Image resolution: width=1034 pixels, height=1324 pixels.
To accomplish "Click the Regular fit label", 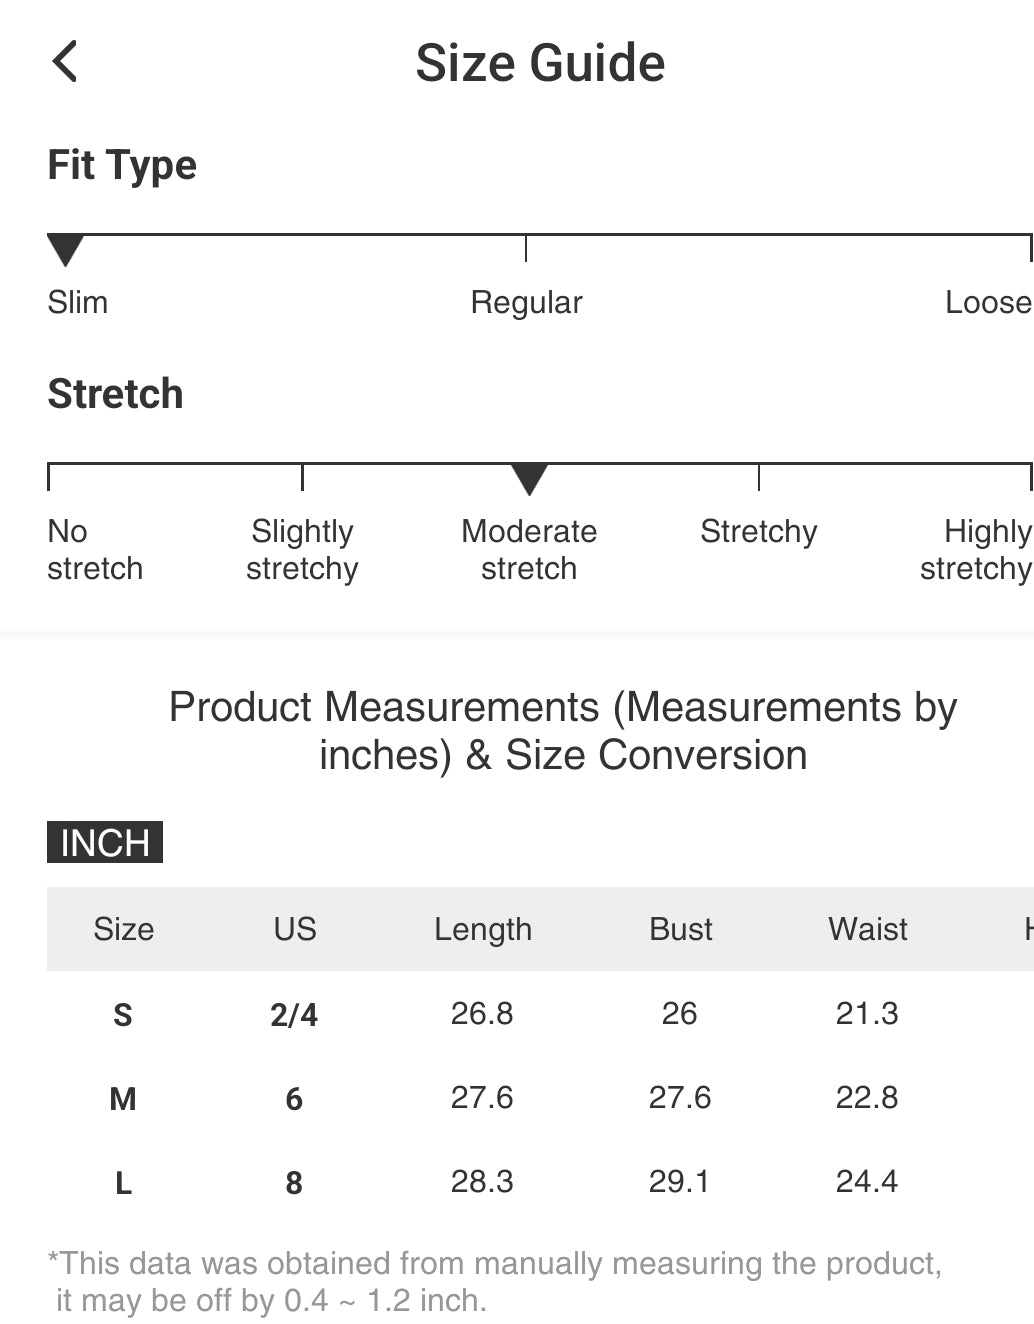I will click(526, 302).
